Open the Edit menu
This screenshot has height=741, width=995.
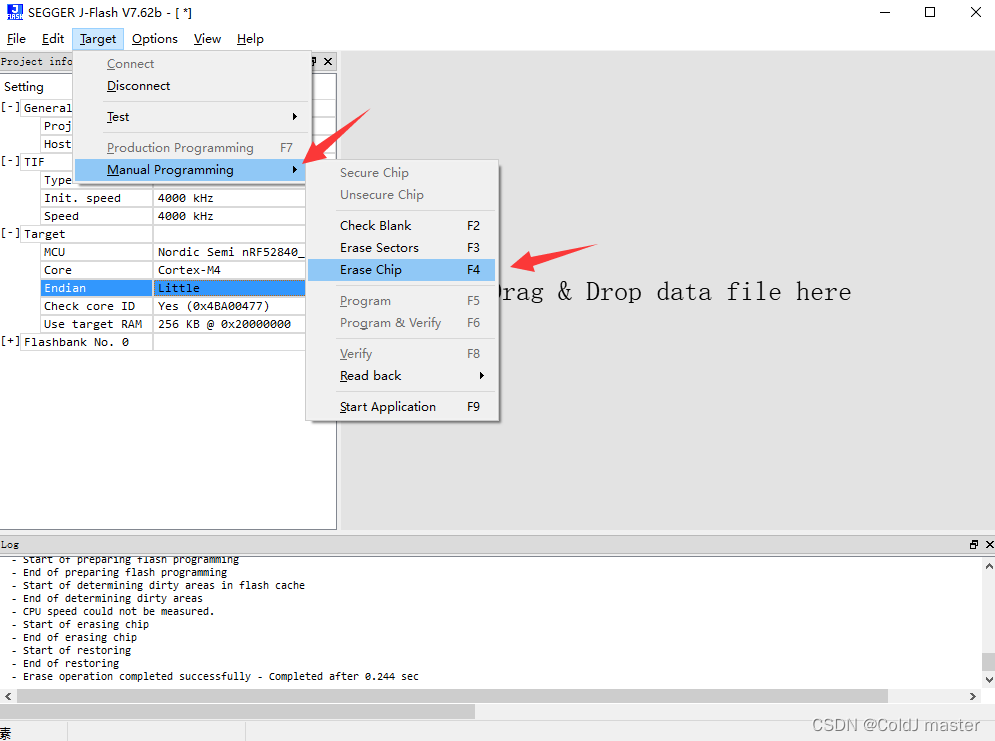coord(53,39)
